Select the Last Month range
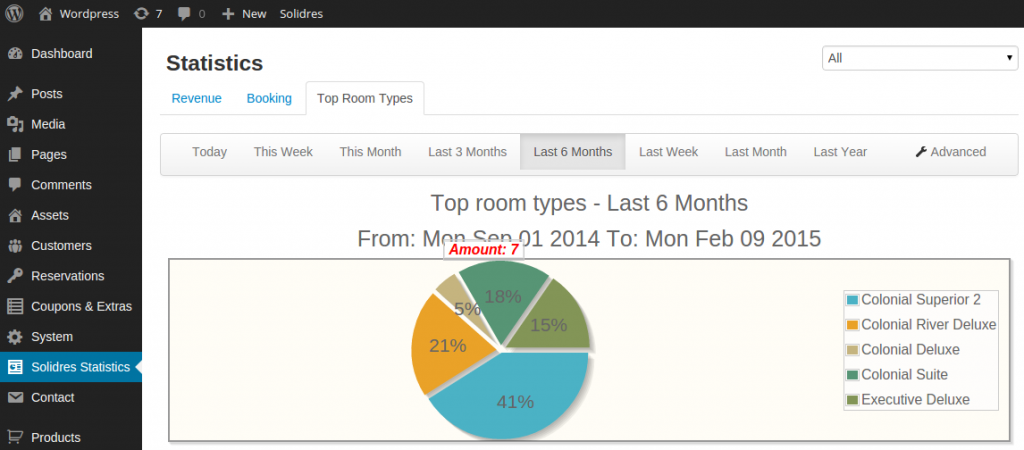This screenshot has width=1024, height=450. tap(756, 152)
